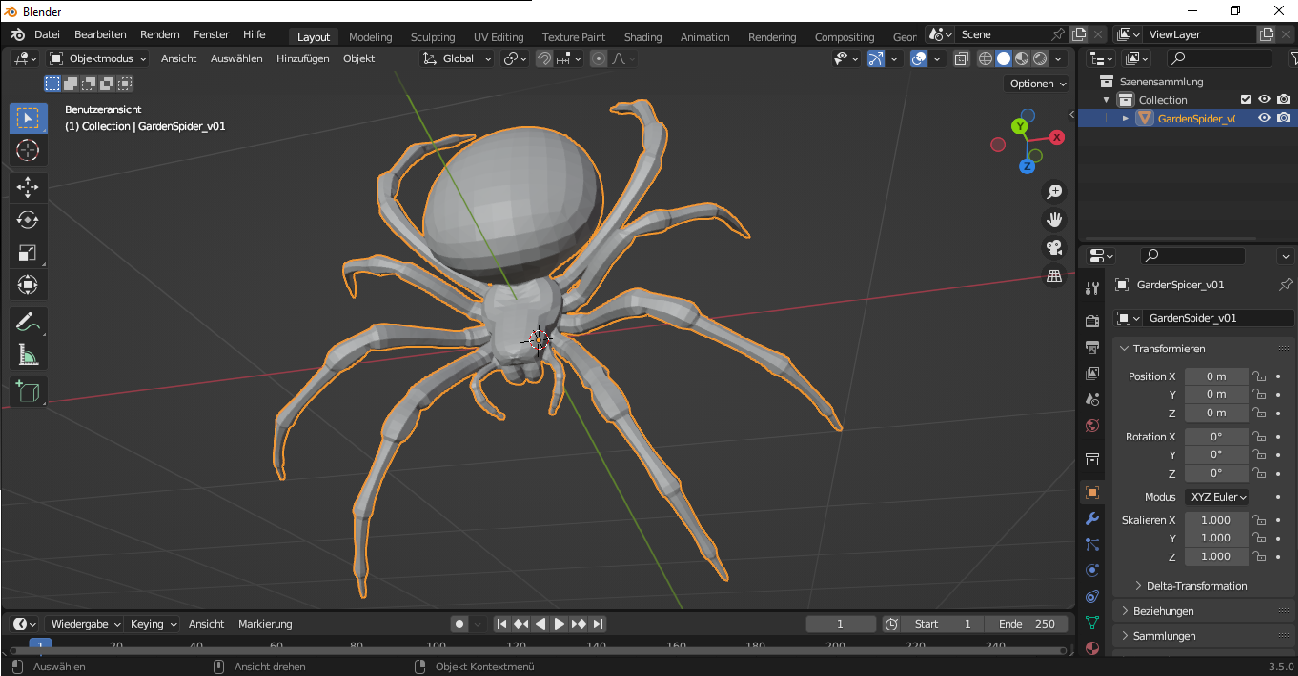Open the Bearbeiten menu

coord(100,35)
